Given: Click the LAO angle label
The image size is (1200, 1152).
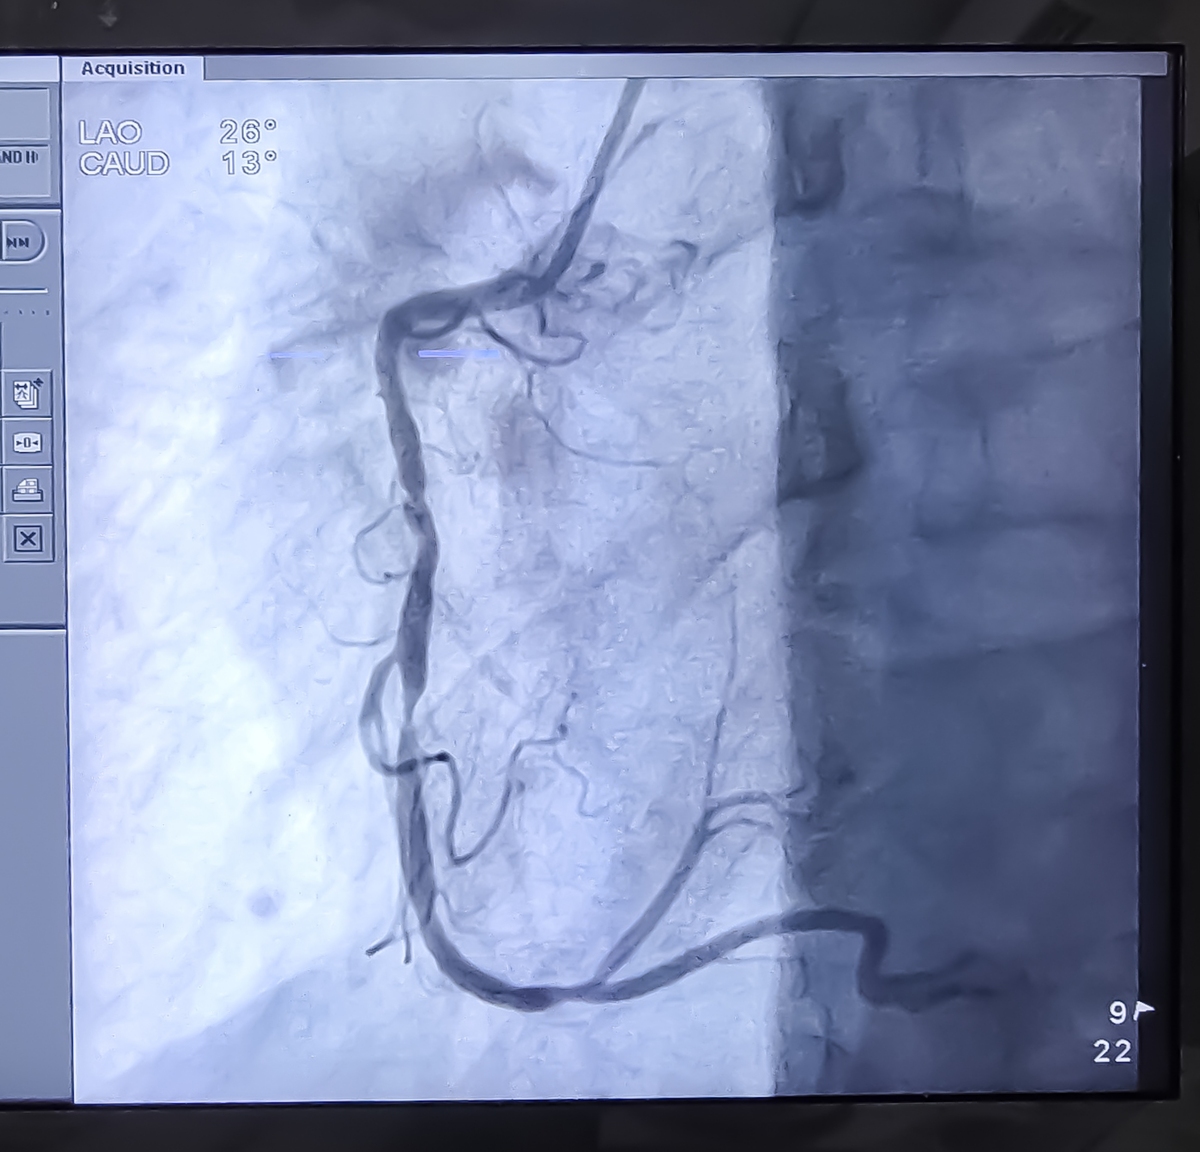Looking at the screenshot, I should (x=110, y=132).
